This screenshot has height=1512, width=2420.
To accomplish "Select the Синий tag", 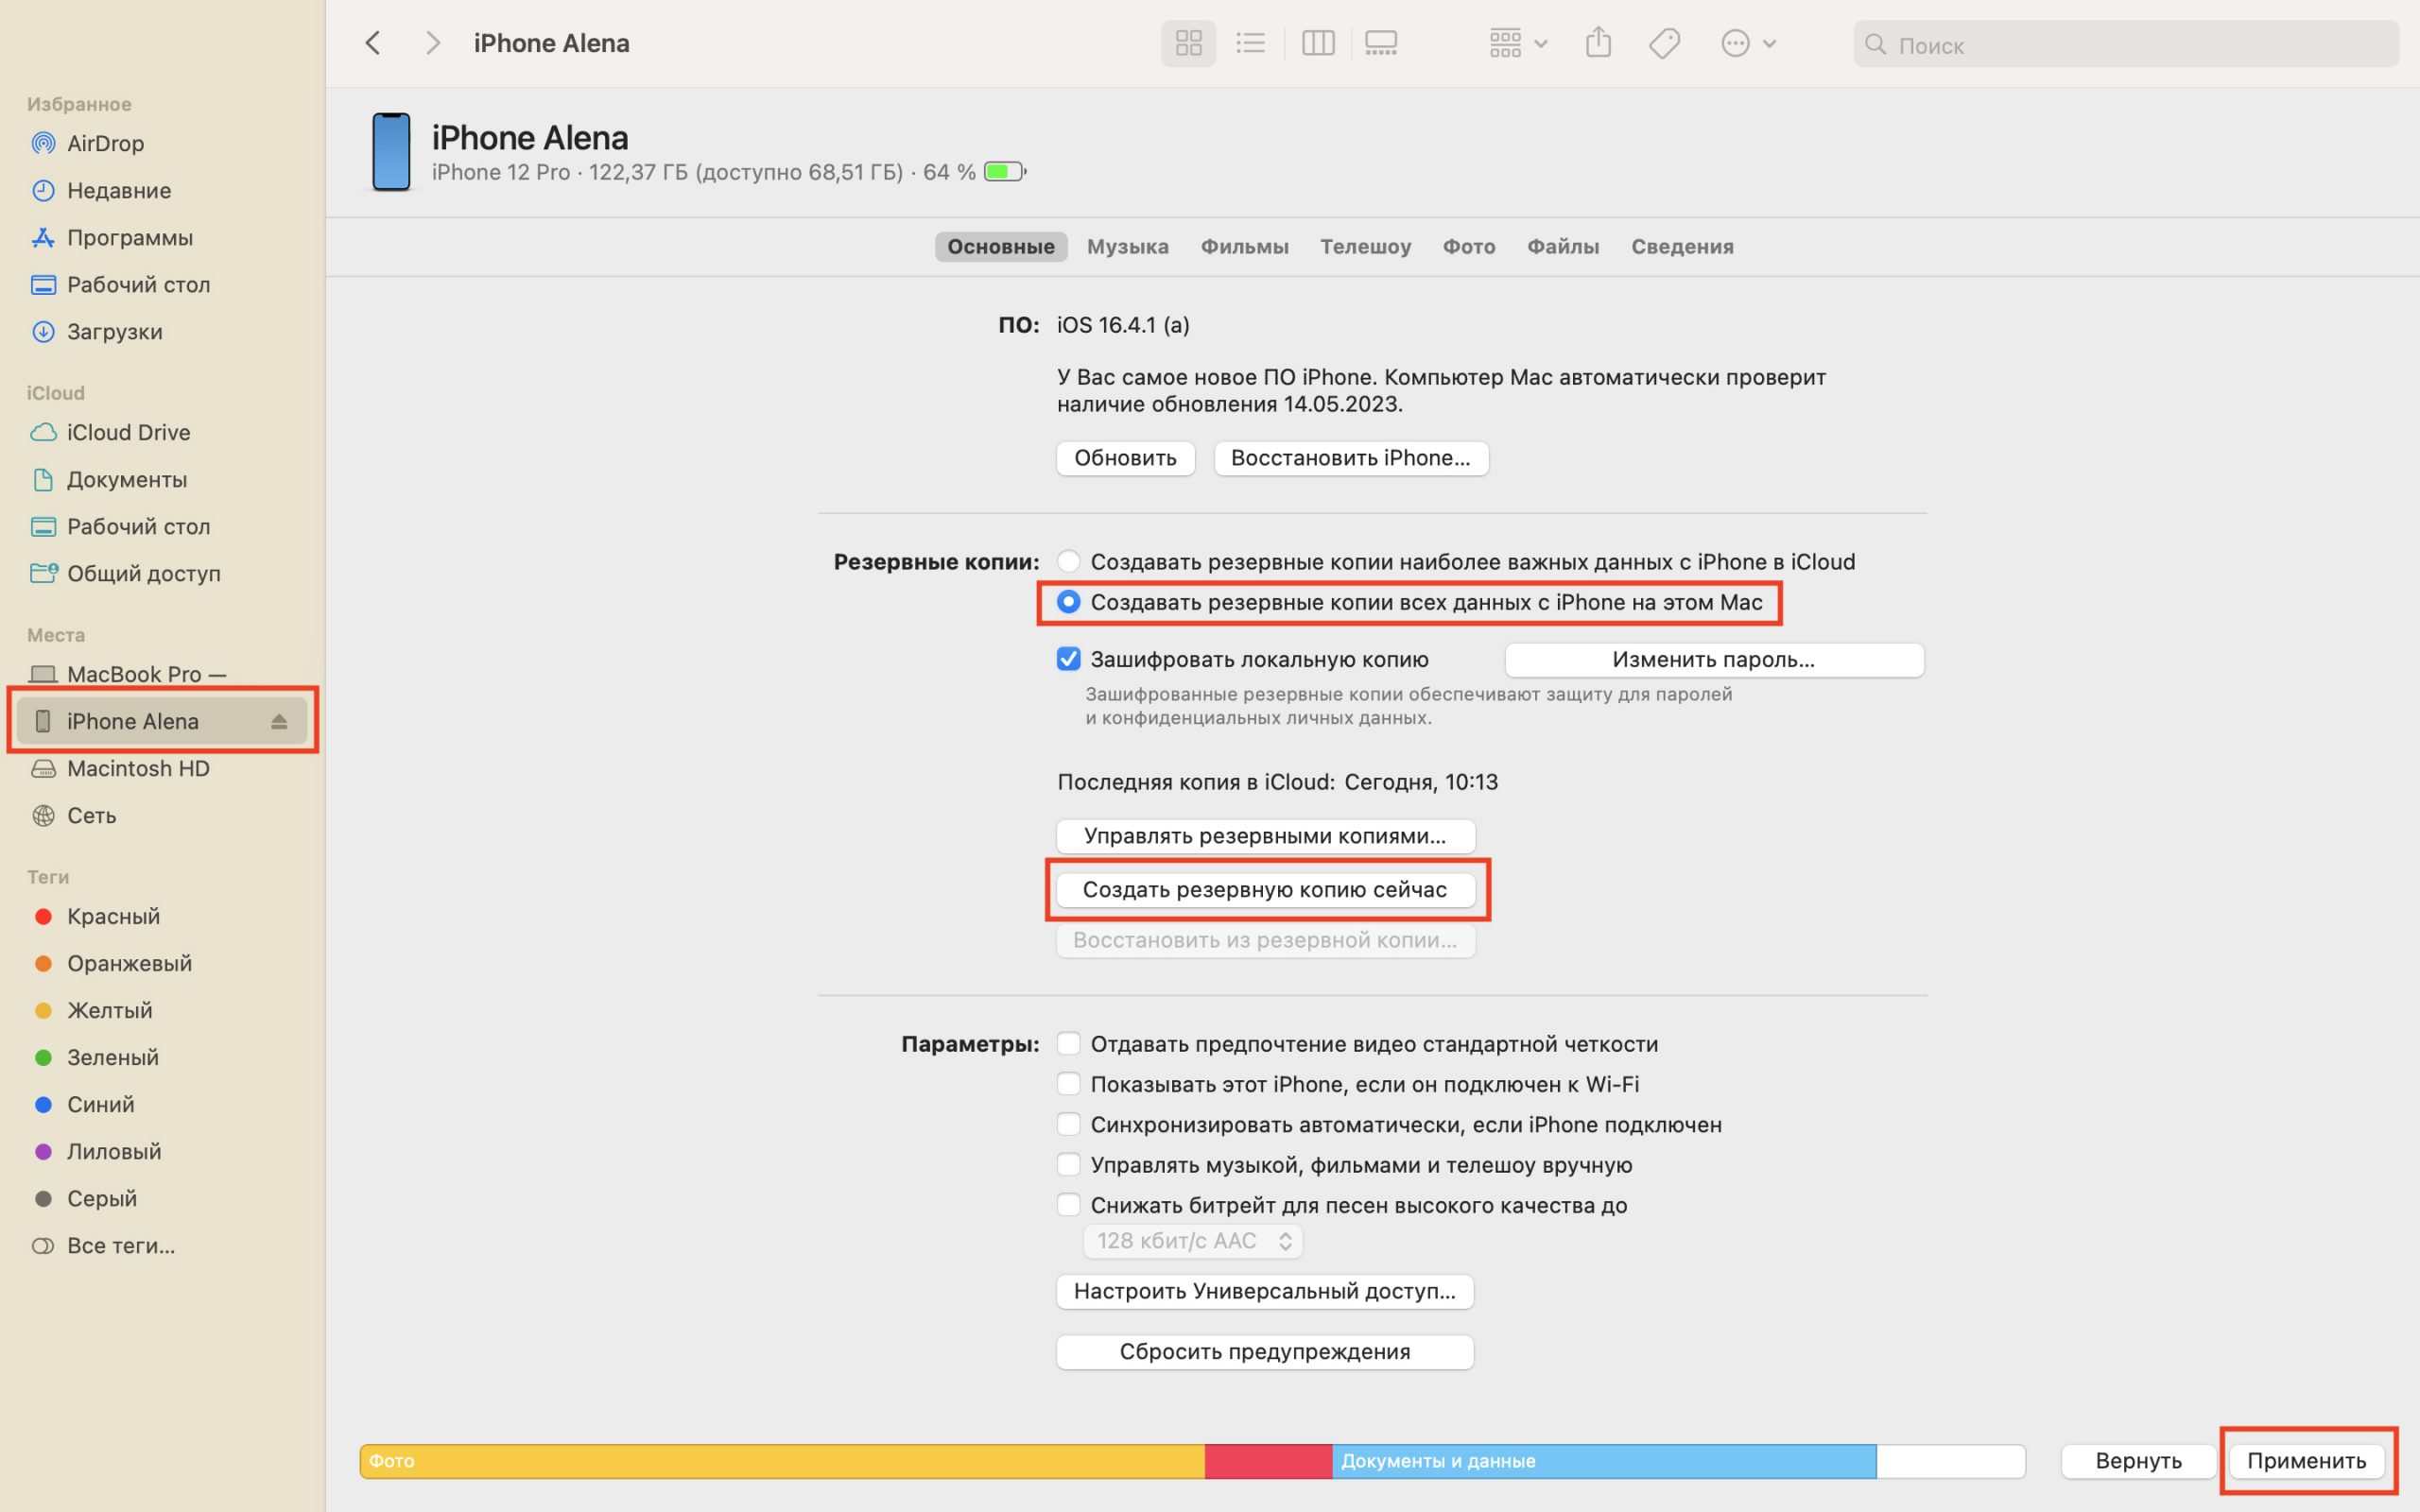I will coord(162,1104).
